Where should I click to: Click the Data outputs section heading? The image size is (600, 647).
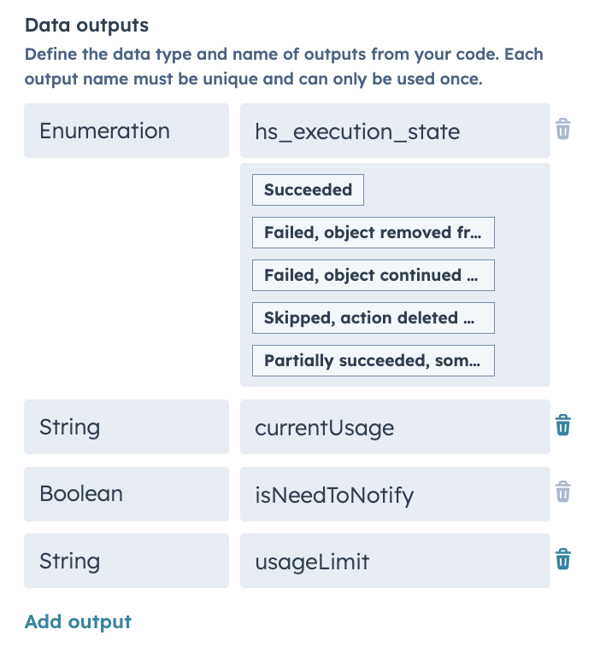coord(87,25)
